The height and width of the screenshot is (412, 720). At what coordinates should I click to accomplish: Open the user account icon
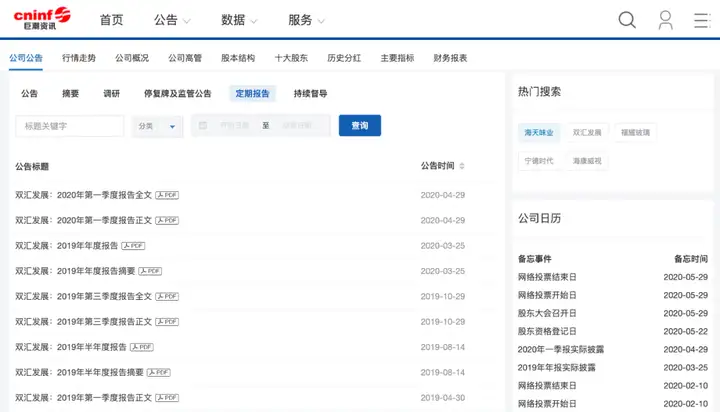tap(665, 20)
